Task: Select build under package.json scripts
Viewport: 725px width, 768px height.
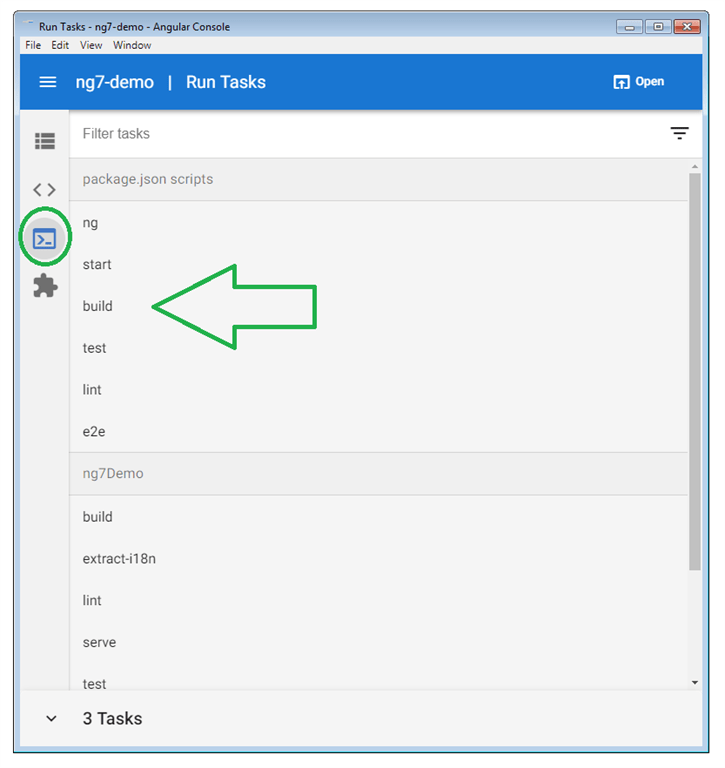Action: 378,306
